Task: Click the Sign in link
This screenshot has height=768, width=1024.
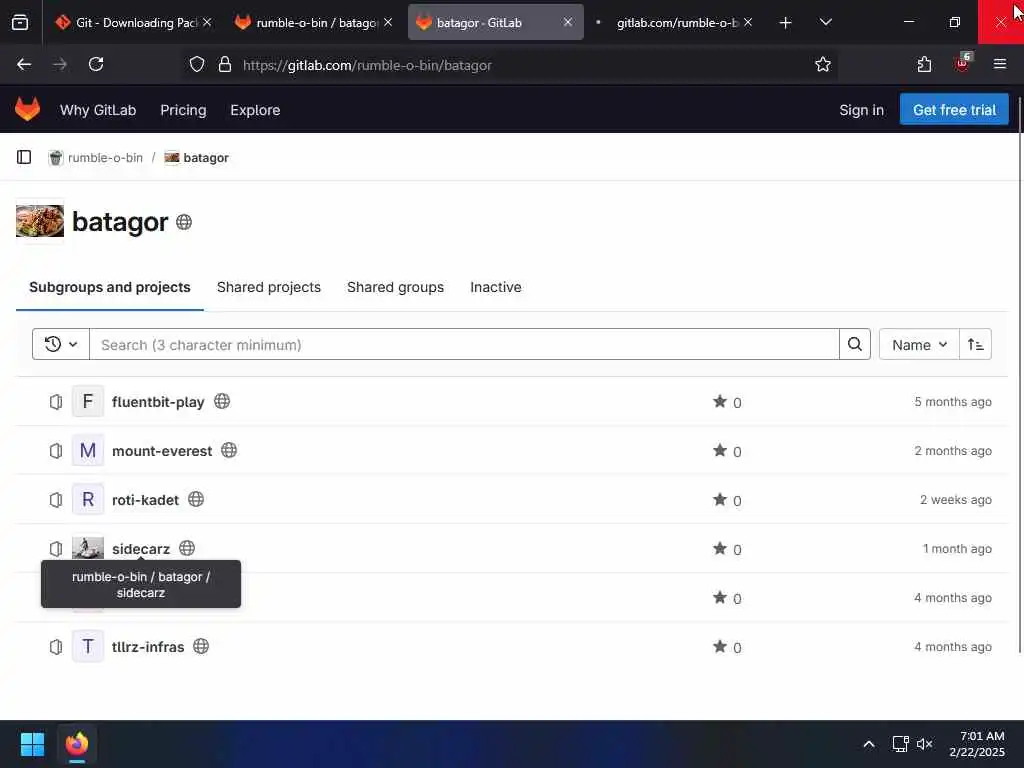Action: coord(861,110)
